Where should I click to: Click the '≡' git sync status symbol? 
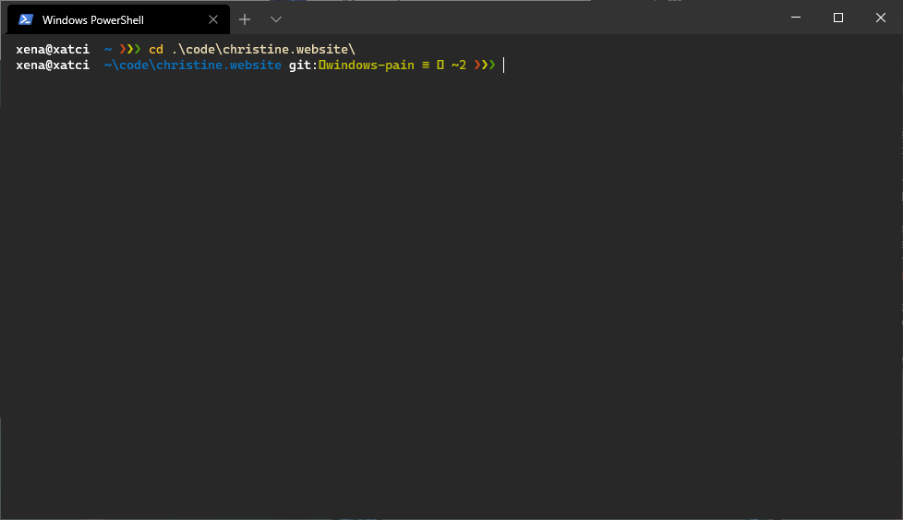[x=426, y=65]
